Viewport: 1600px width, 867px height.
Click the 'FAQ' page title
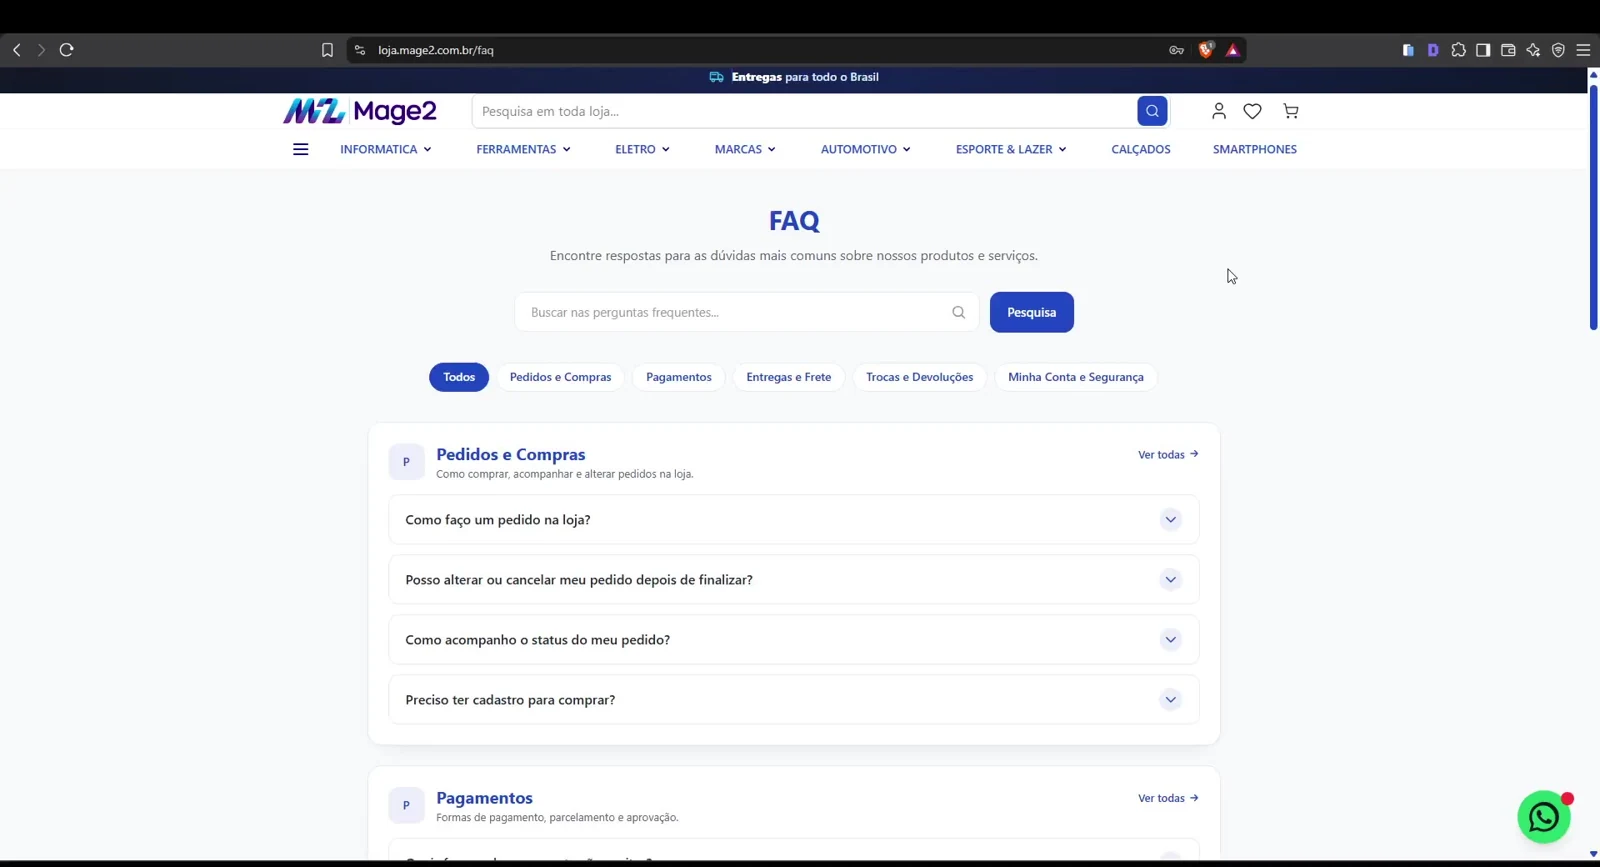(794, 221)
